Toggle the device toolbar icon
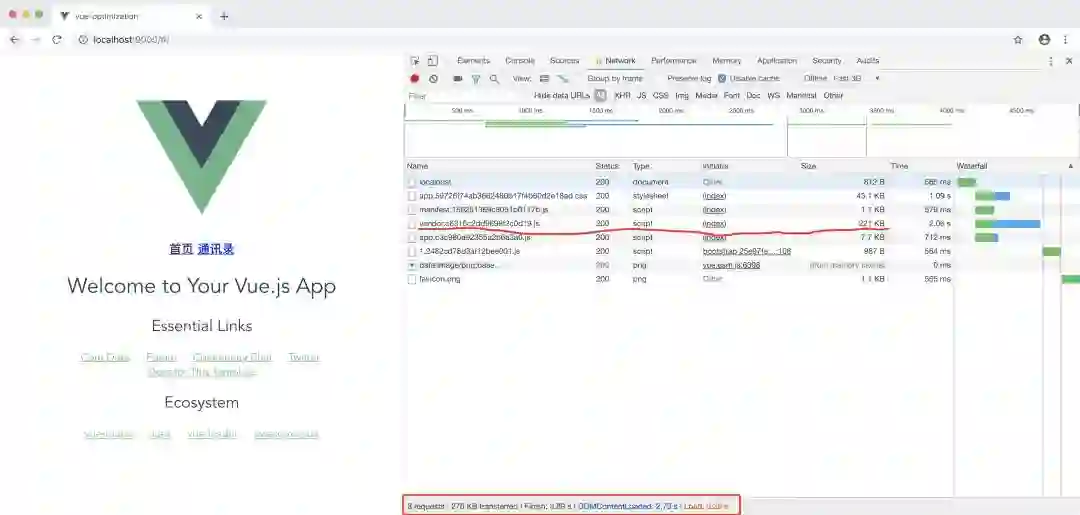Image resolution: width=1080 pixels, height=515 pixels. pyautogui.click(x=432, y=61)
